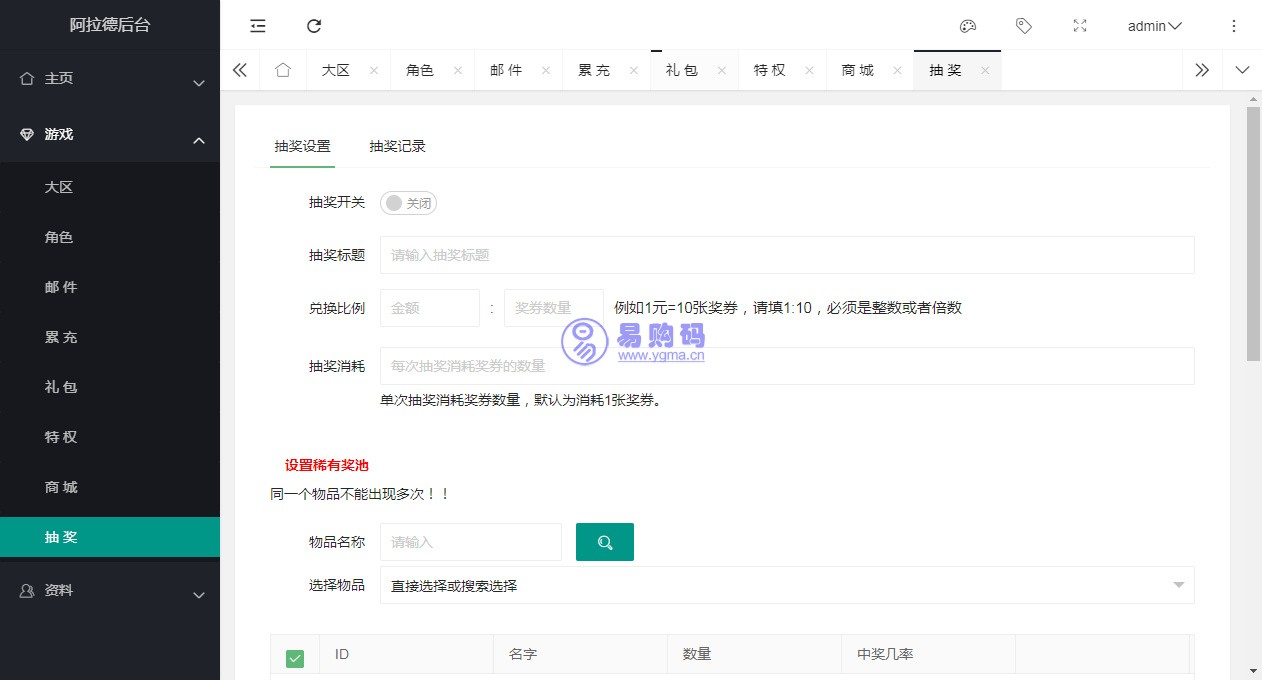Click the refresh icon in top bar
The image size is (1262, 680).
[314, 26]
